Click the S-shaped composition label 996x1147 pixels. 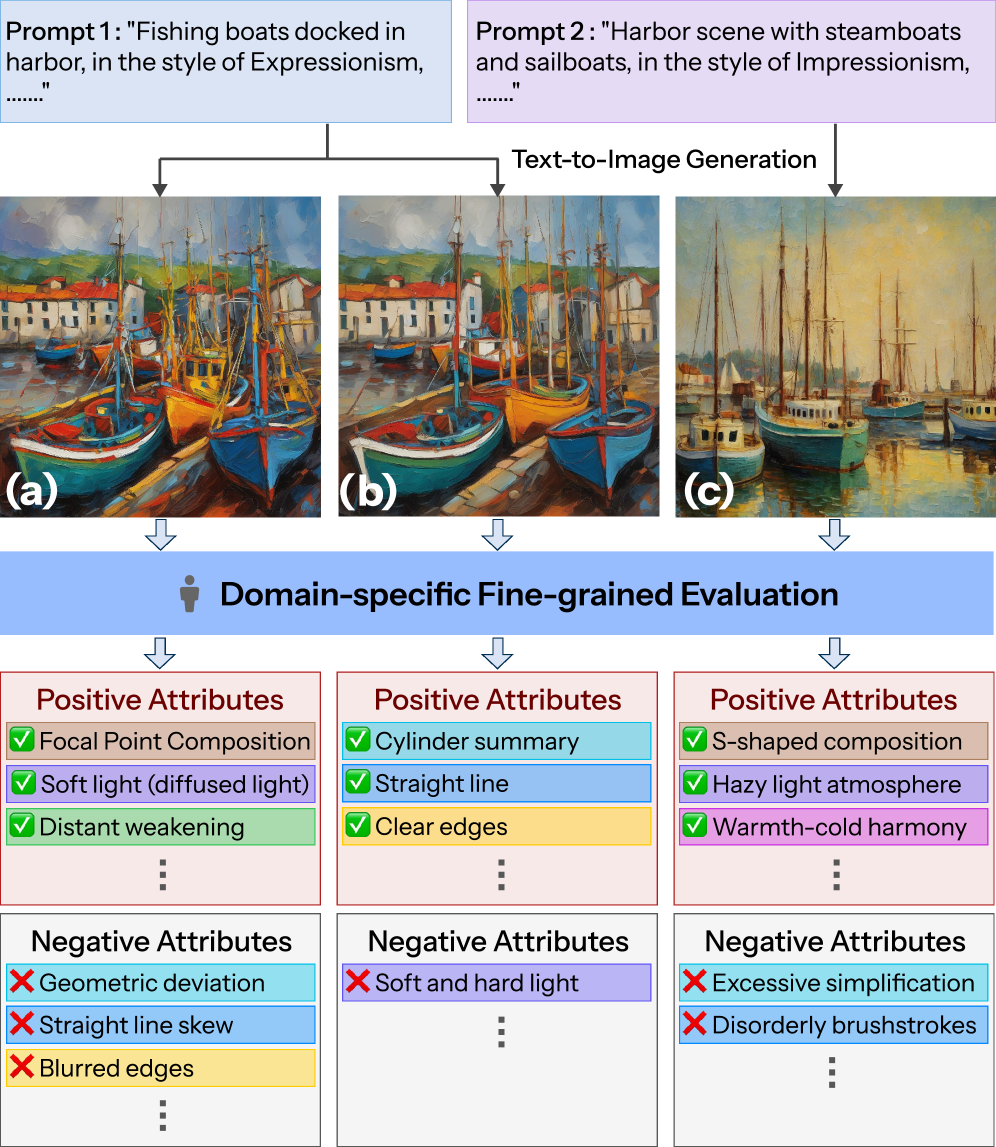[837, 741]
